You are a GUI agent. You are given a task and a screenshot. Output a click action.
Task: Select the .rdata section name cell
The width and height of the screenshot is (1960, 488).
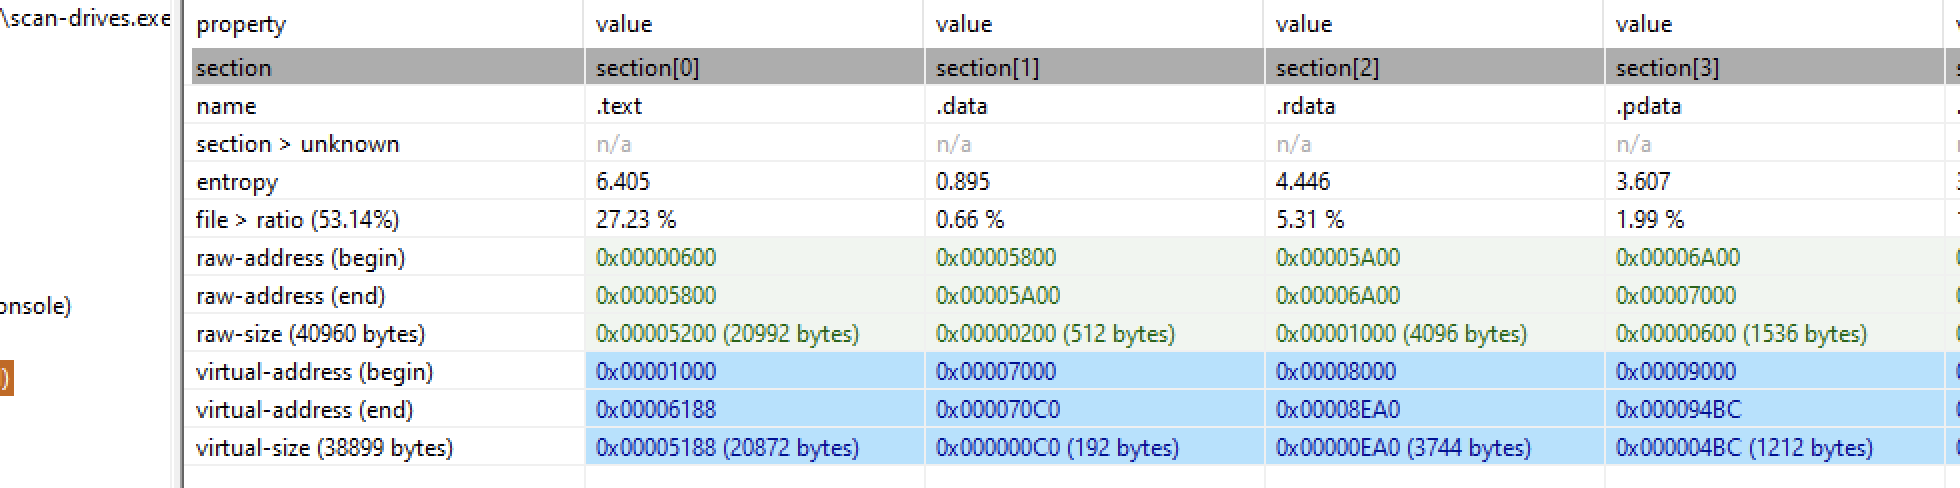click(x=1305, y=106)
